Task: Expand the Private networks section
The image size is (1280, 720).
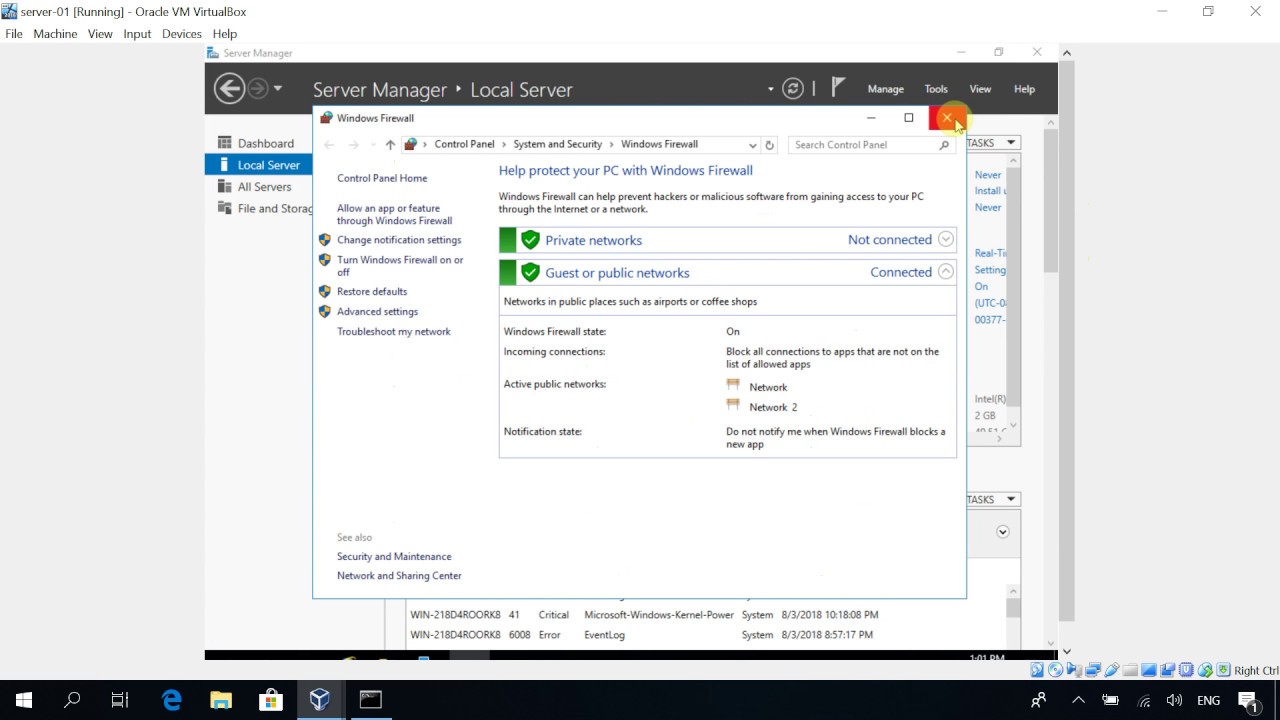Action: 946,240
